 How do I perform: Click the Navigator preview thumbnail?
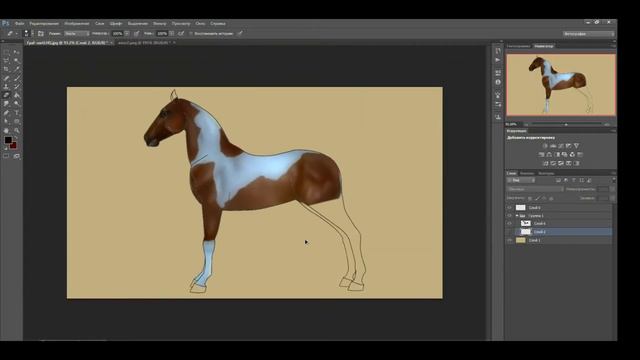point(561,85)
